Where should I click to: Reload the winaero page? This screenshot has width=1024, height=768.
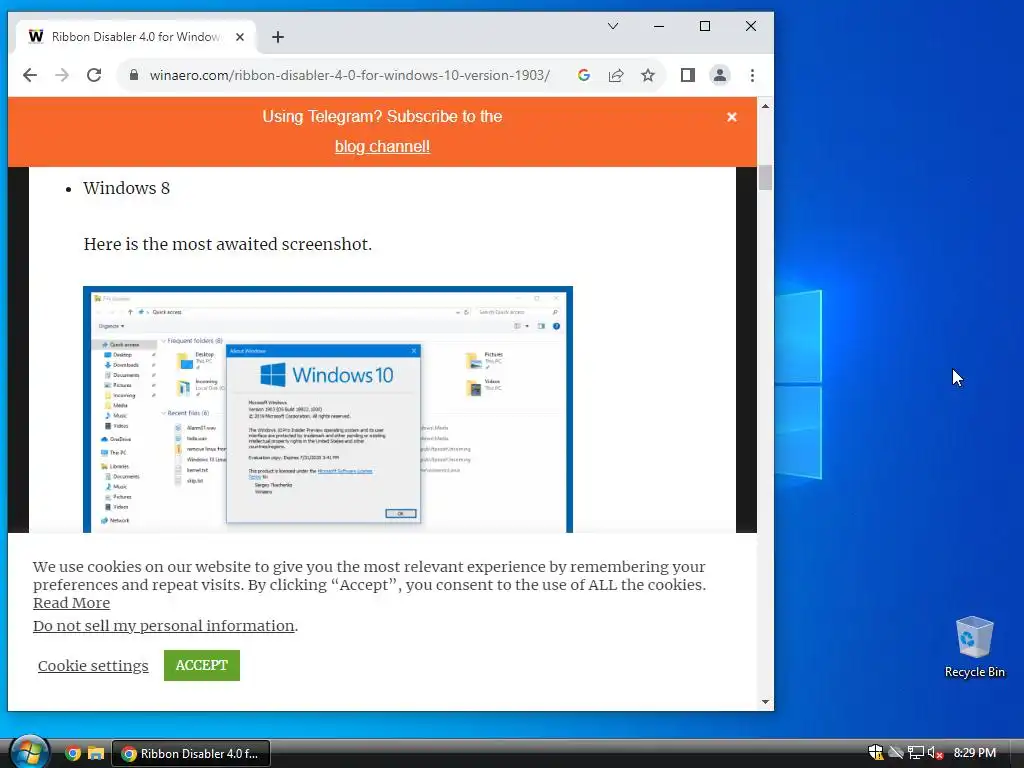pos(94,75)
